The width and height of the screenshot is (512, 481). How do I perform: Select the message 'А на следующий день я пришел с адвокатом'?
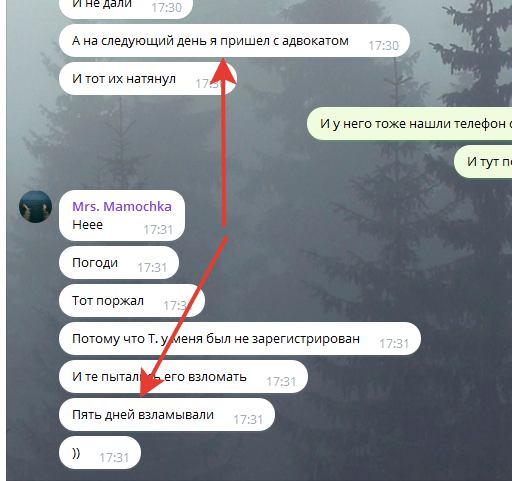click(234, 41)
